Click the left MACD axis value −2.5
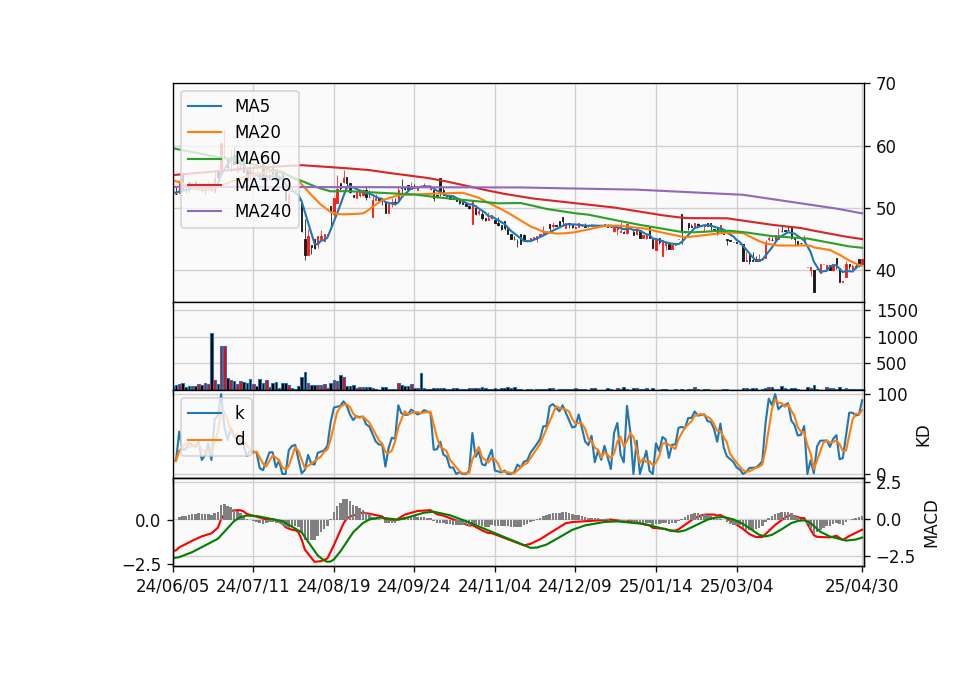The width and height of the screenshot is (960, 690). [141, 564]
